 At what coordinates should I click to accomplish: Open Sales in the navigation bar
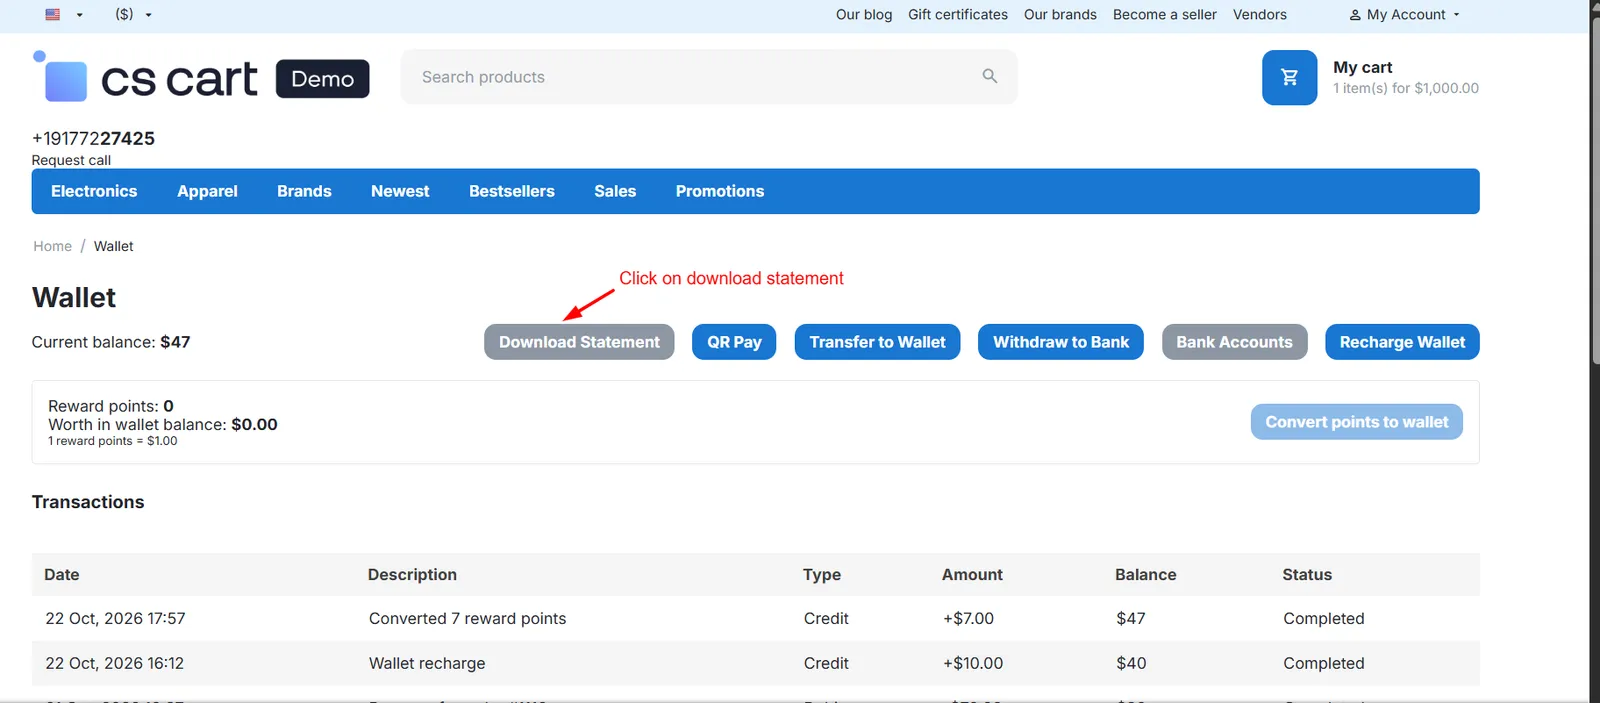[615, 191]
